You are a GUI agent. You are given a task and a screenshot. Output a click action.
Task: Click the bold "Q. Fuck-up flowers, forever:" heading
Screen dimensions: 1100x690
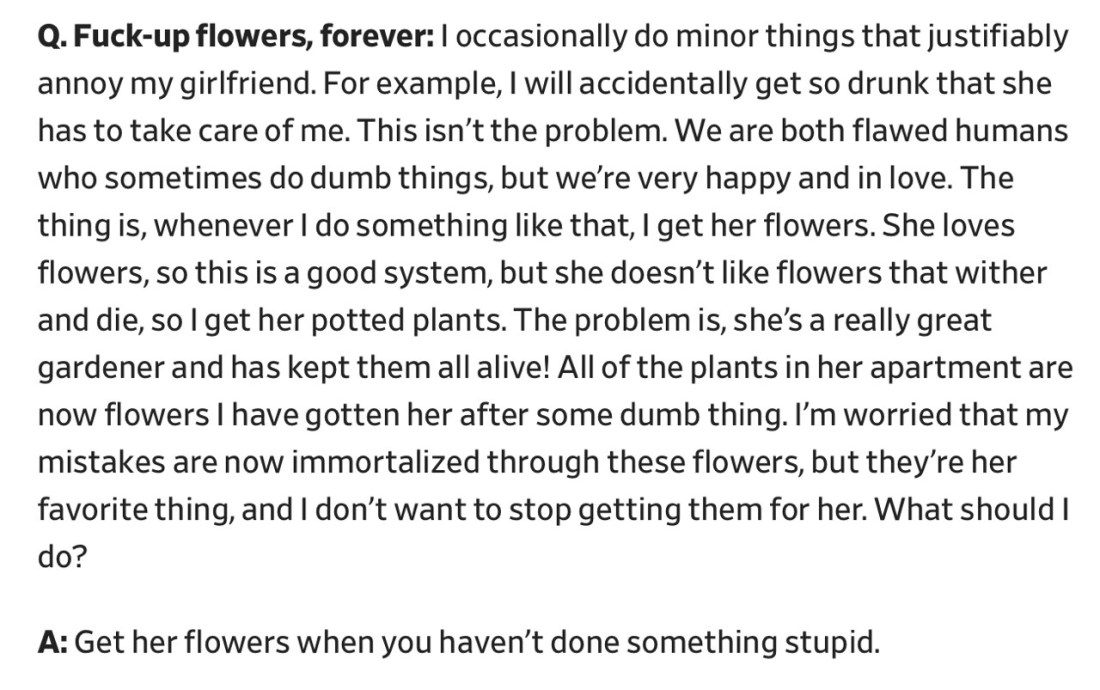pos(236,37)
